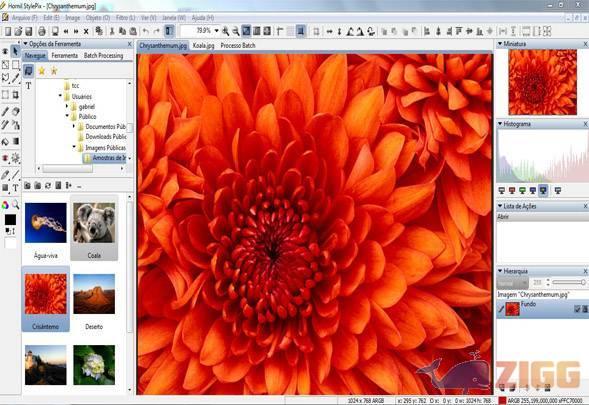Click the redo arrow in toolbar
589x405 pixels.
(x=156, y=31)
